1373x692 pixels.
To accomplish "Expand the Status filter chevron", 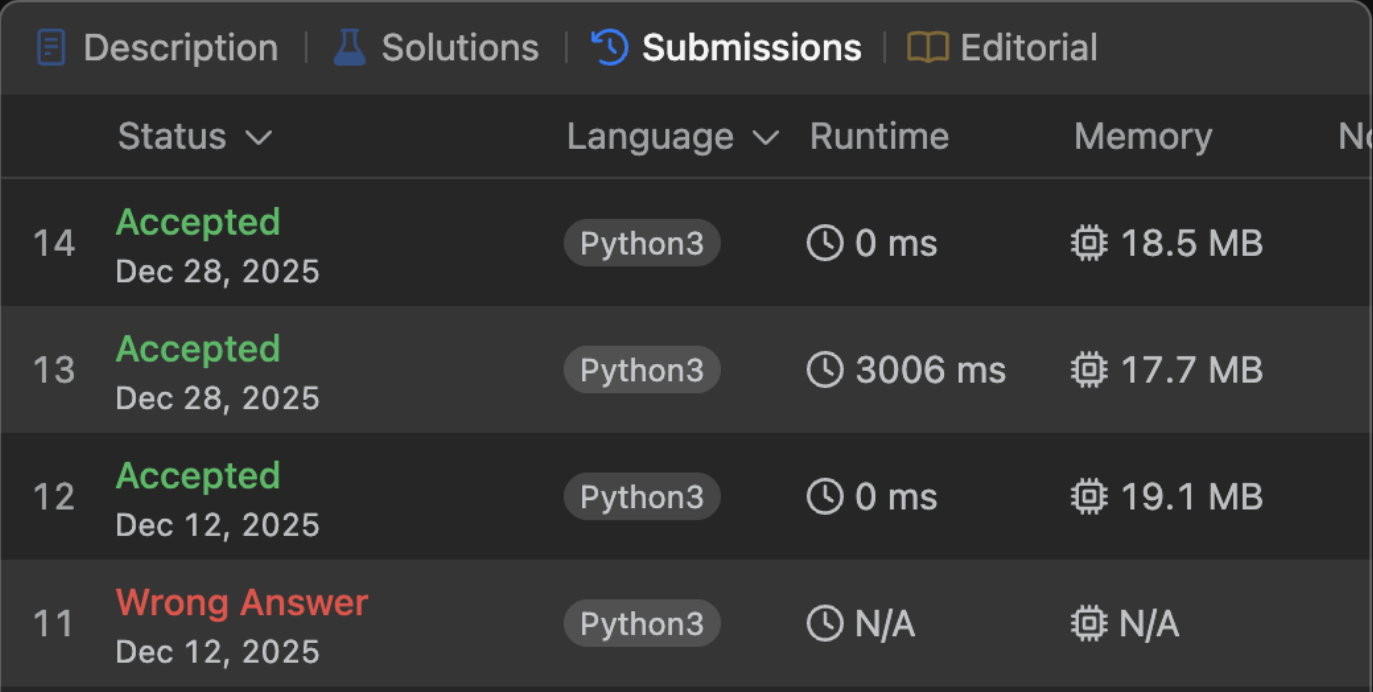I will [x=259, y=138].
